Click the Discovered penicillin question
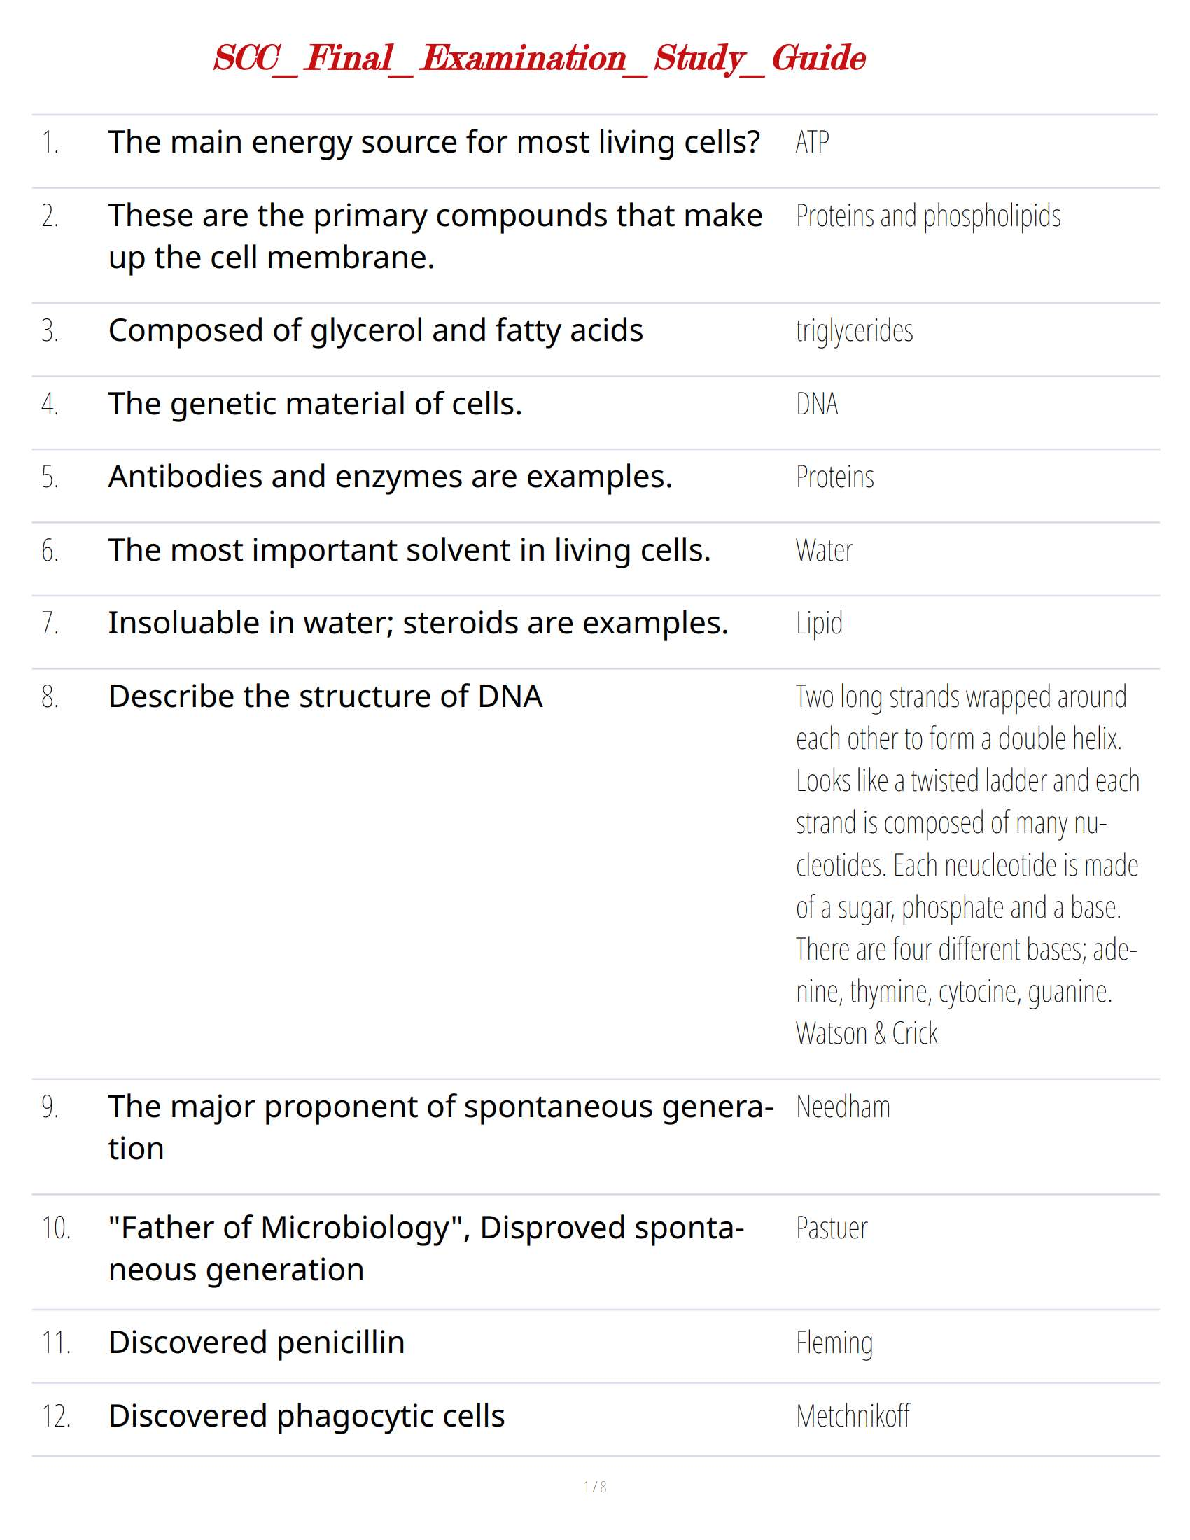 click(x=256, y=1343)
